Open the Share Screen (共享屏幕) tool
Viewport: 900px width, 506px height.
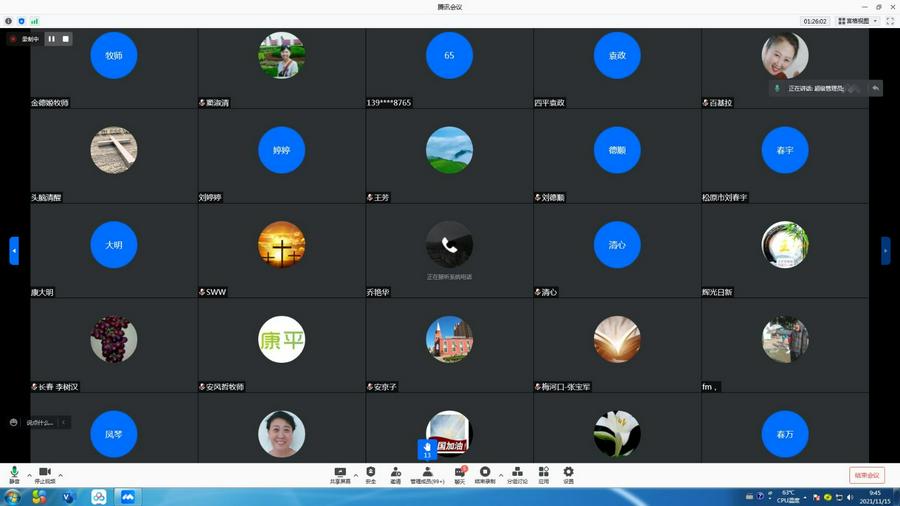(x=340, y=474)
